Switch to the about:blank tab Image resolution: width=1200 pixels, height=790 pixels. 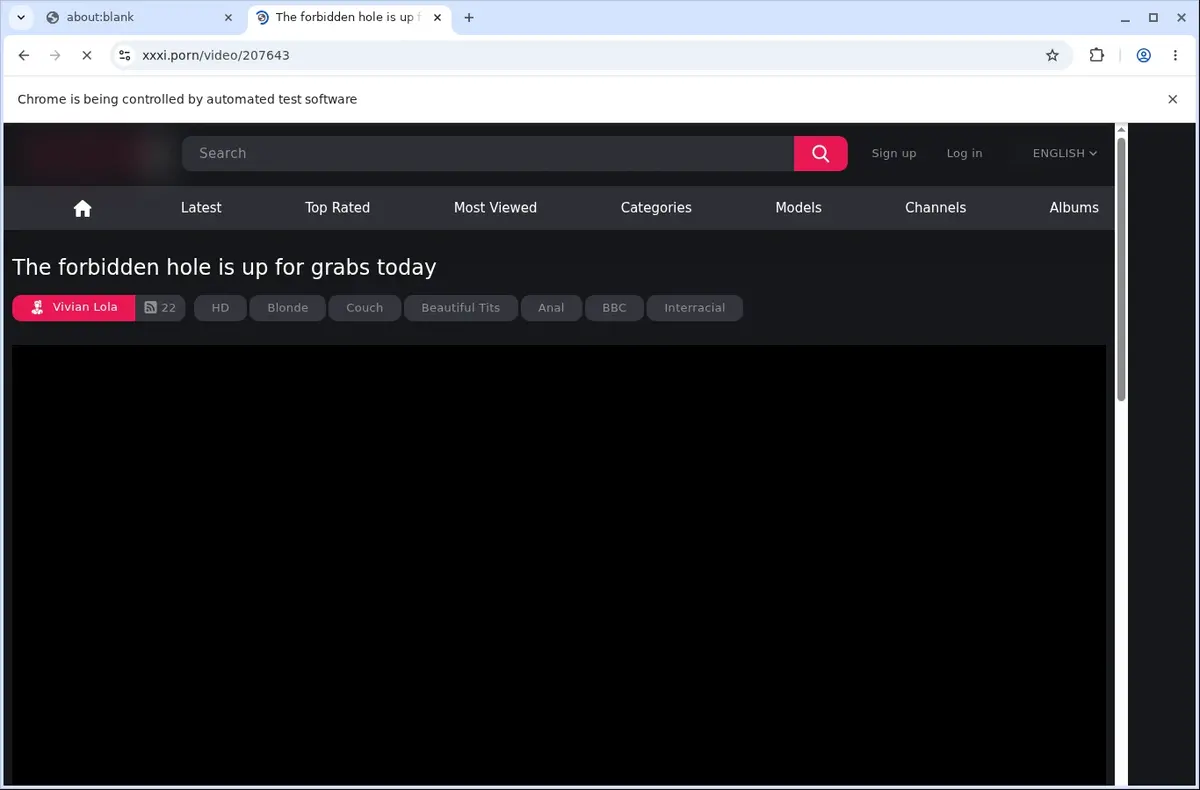139,17
